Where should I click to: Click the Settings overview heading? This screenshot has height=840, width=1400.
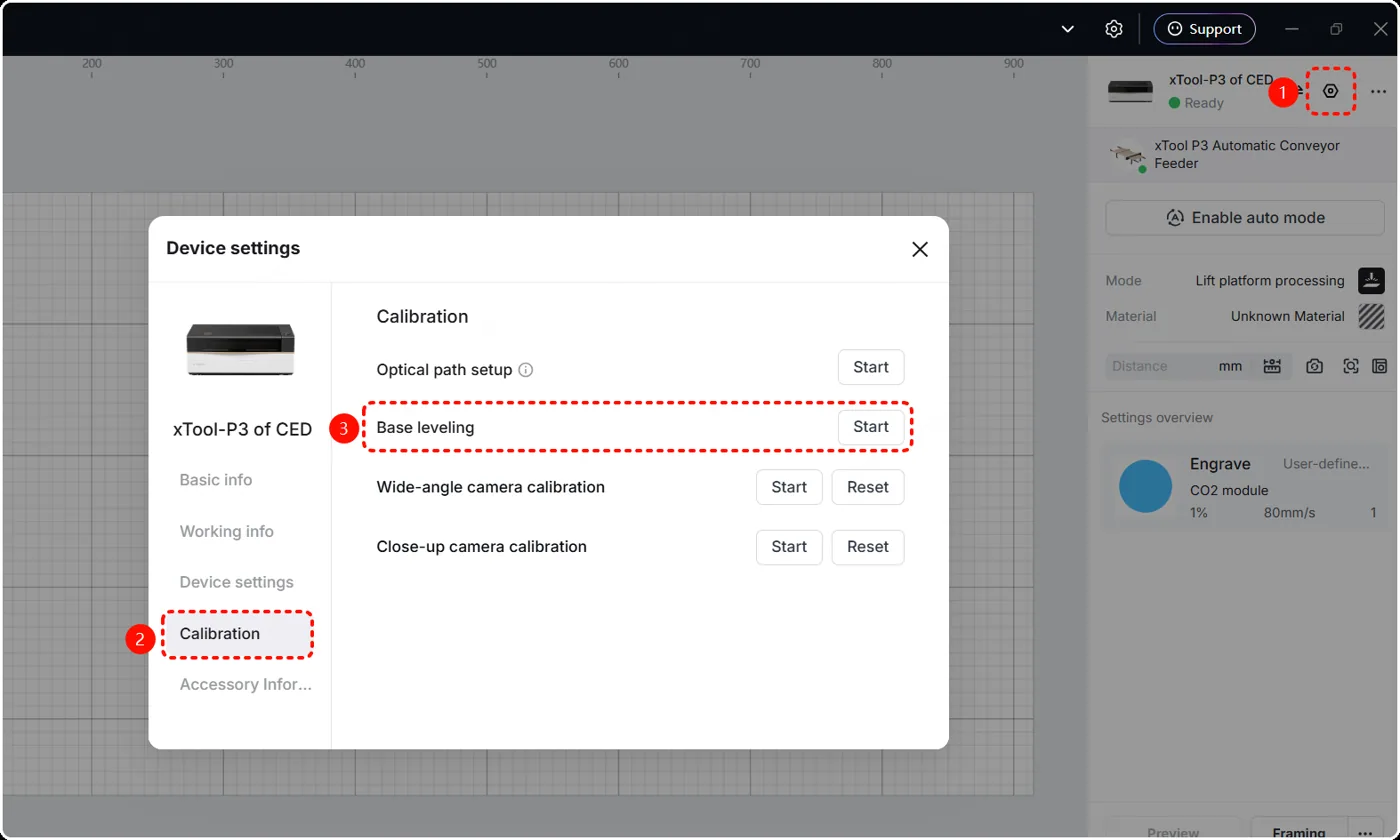(x=1157, y=417)
